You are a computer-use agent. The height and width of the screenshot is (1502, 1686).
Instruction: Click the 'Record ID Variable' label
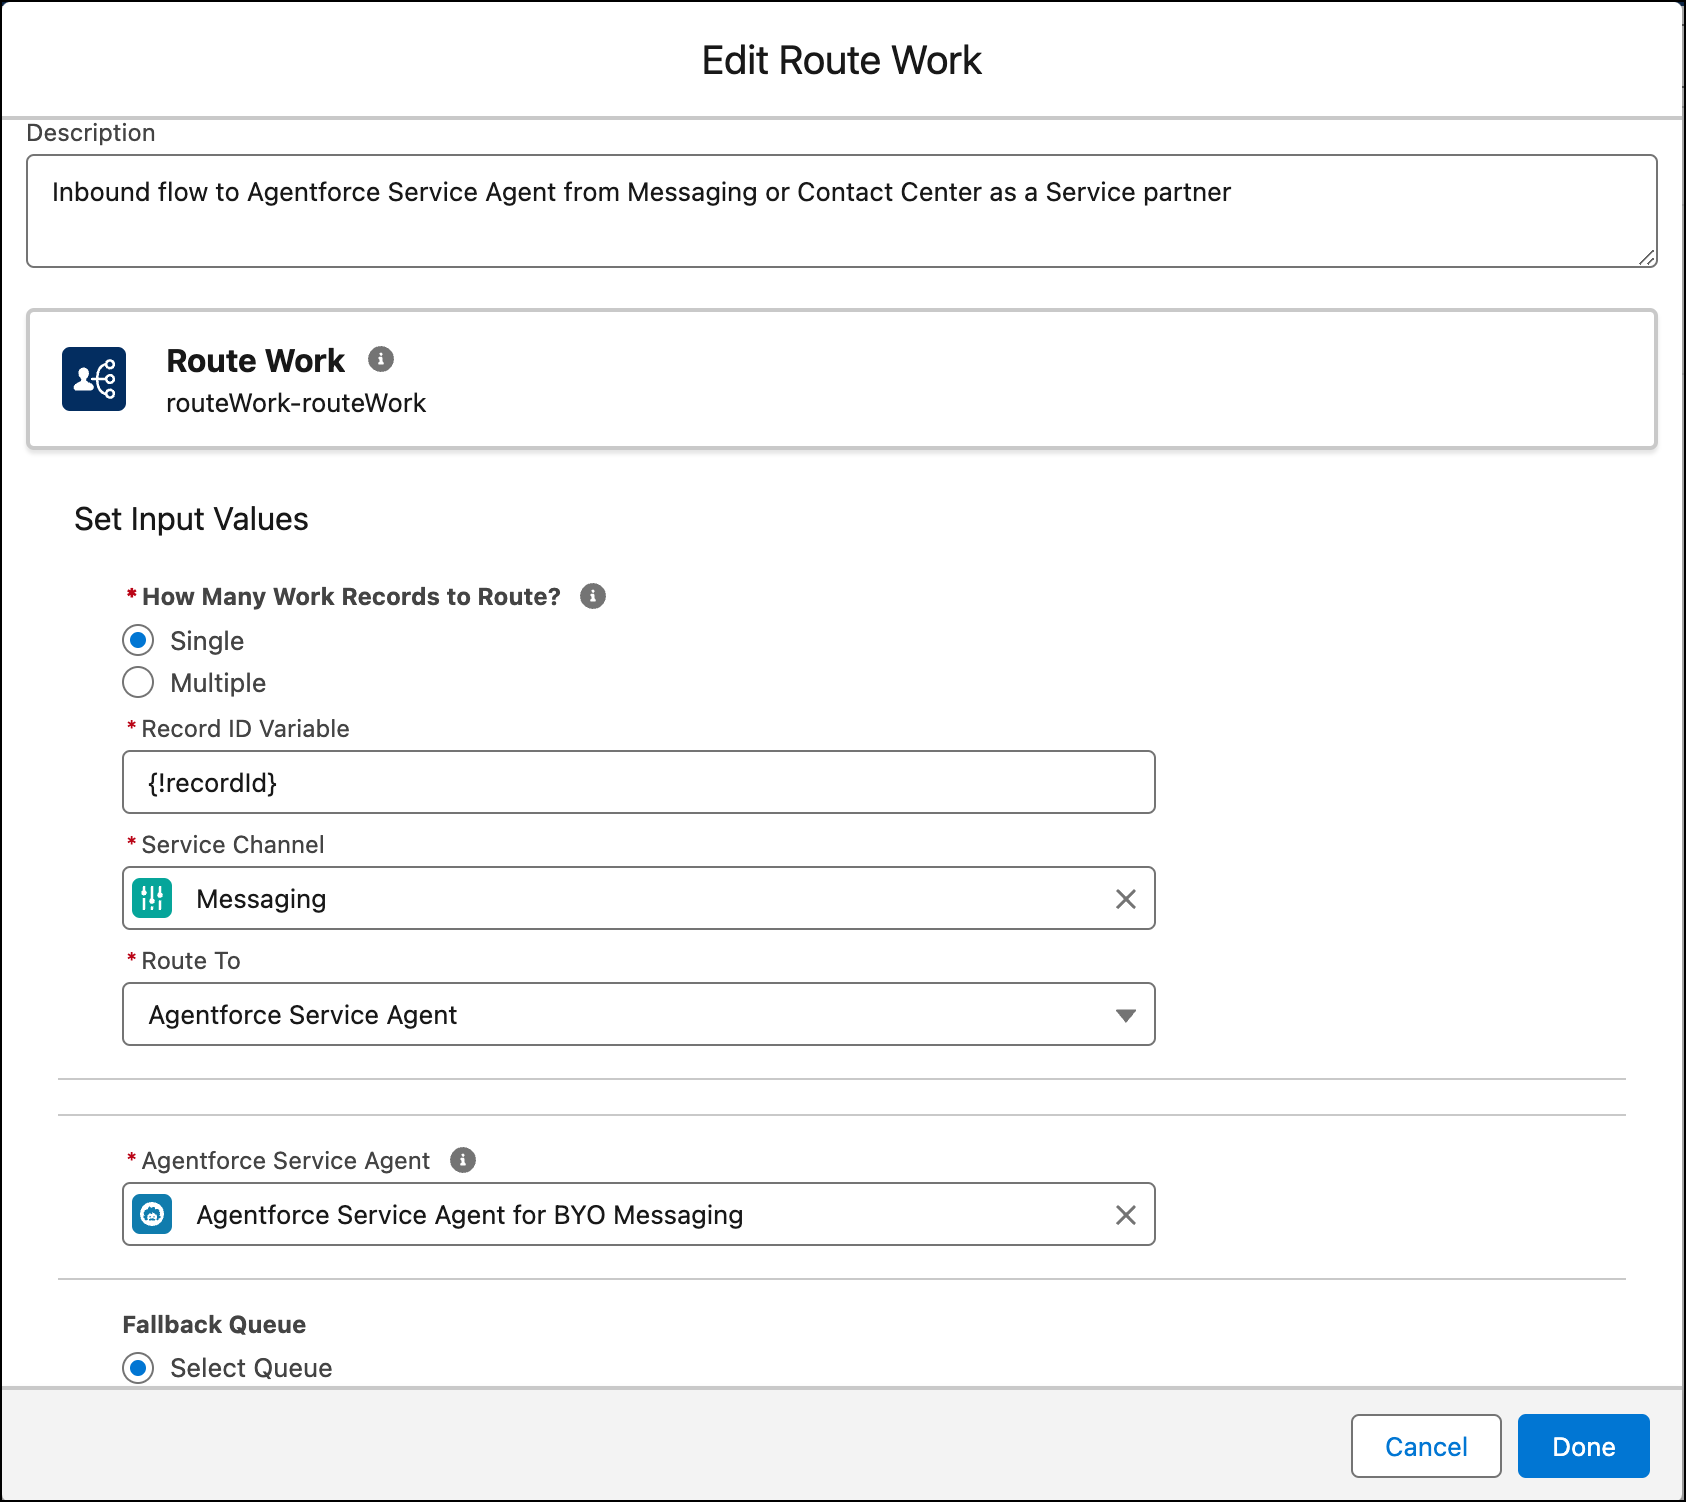[x=246, y=729]
